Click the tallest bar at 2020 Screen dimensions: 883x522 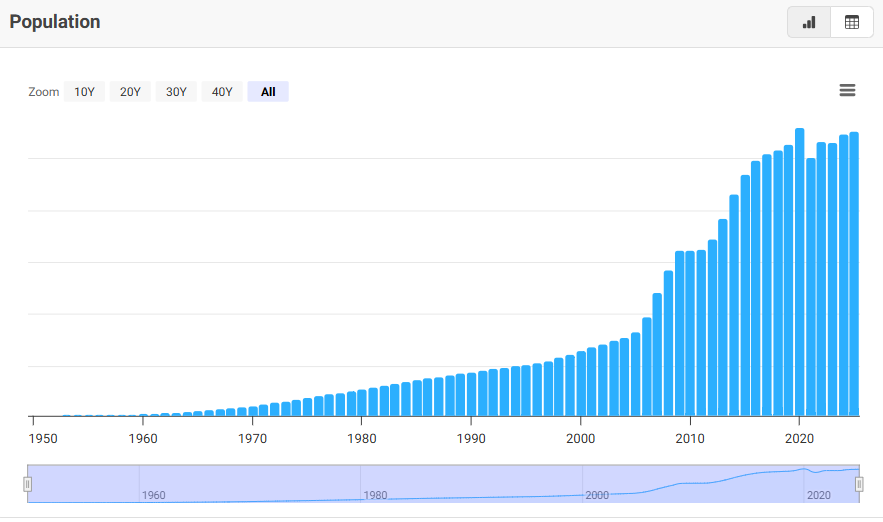799,273
